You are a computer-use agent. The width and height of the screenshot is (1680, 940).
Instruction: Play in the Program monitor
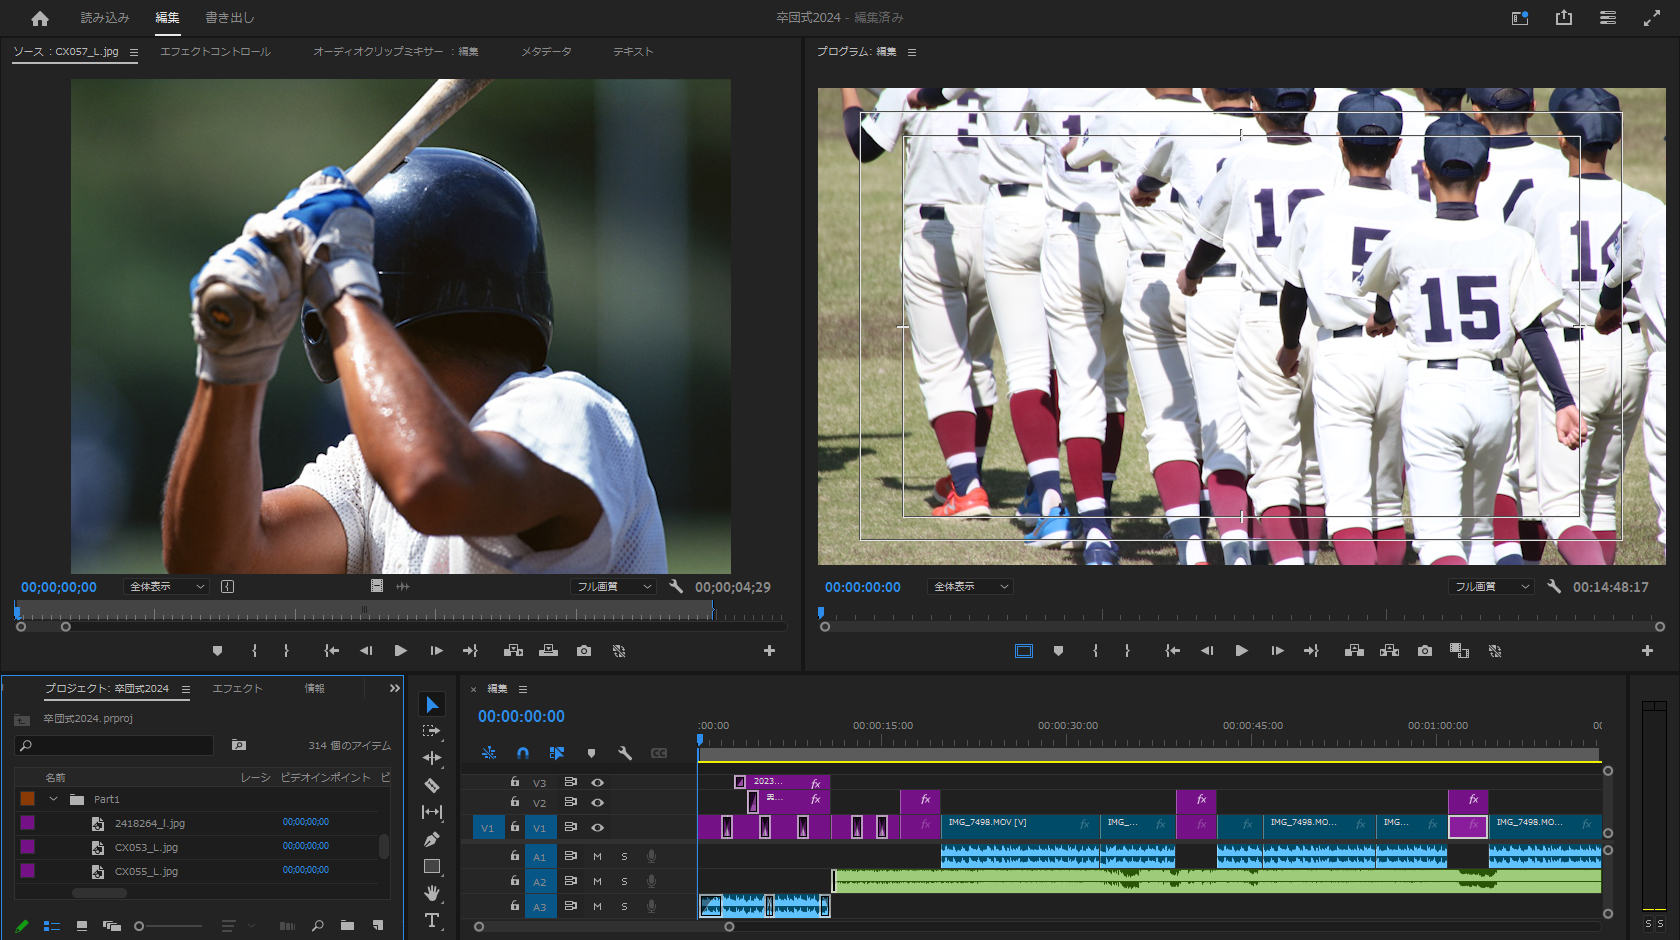pos(1241,651)
